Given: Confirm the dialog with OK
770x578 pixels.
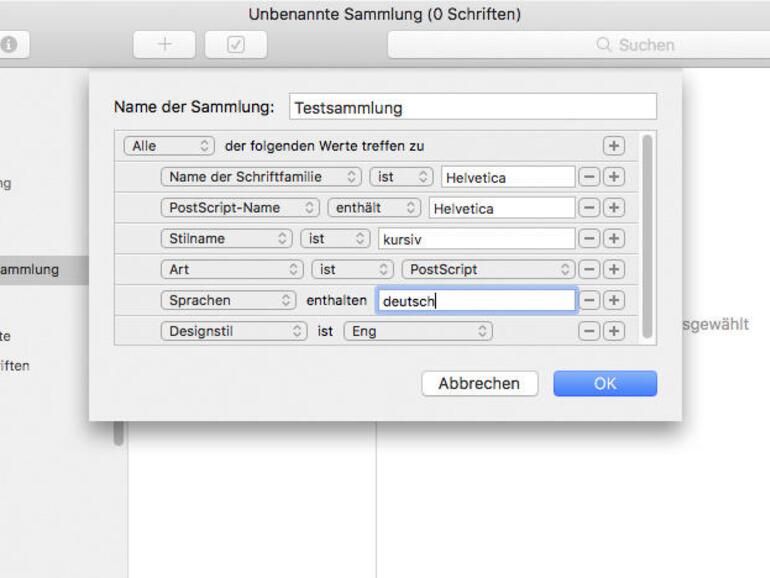Looking at the screenshot, I should [x=605, y=383].
